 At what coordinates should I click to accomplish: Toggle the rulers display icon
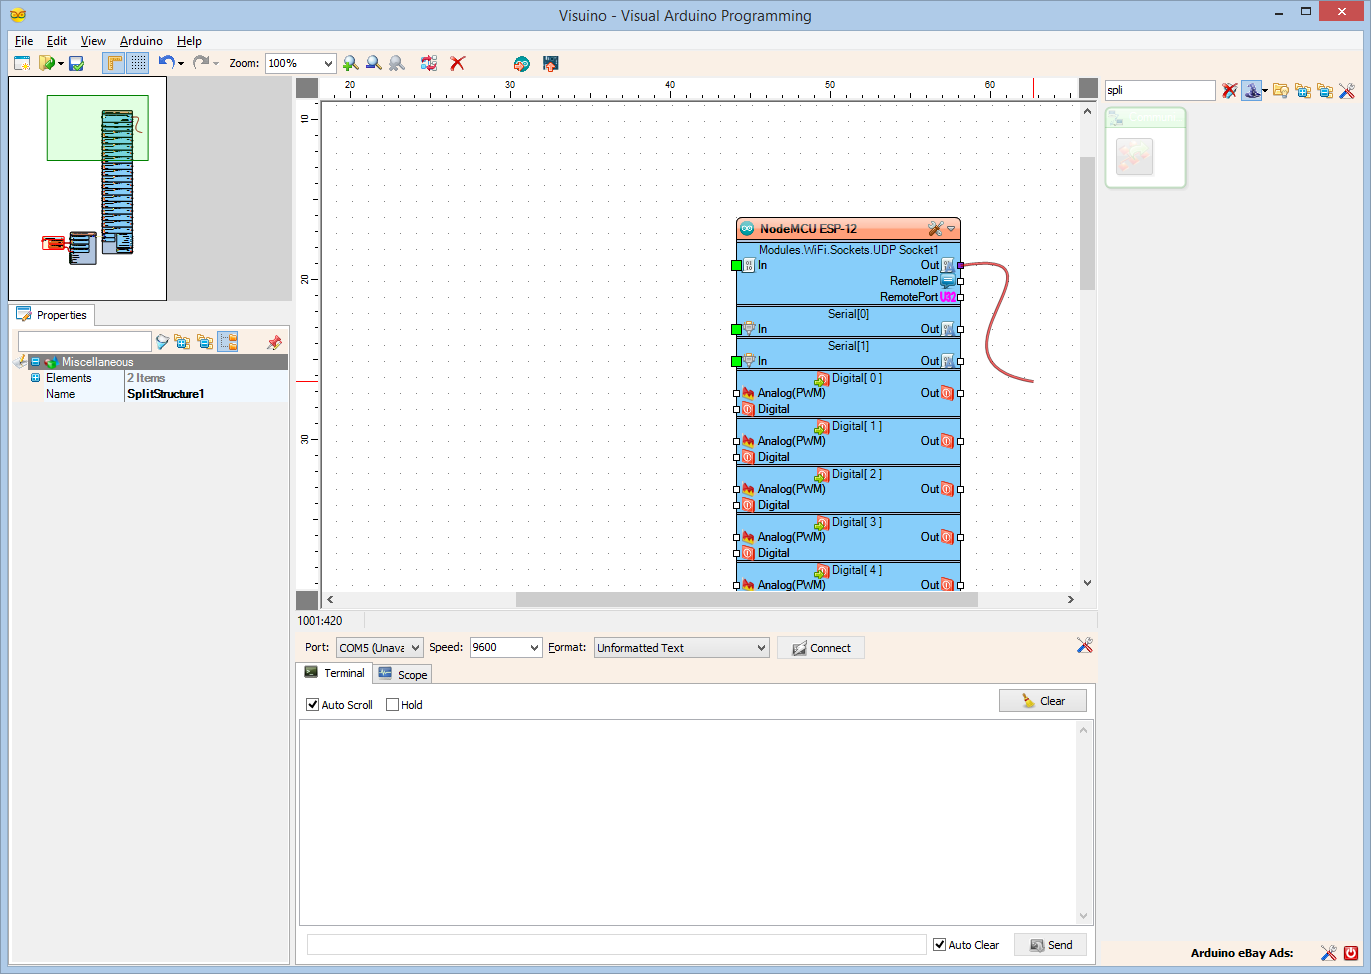click(114, 63)
